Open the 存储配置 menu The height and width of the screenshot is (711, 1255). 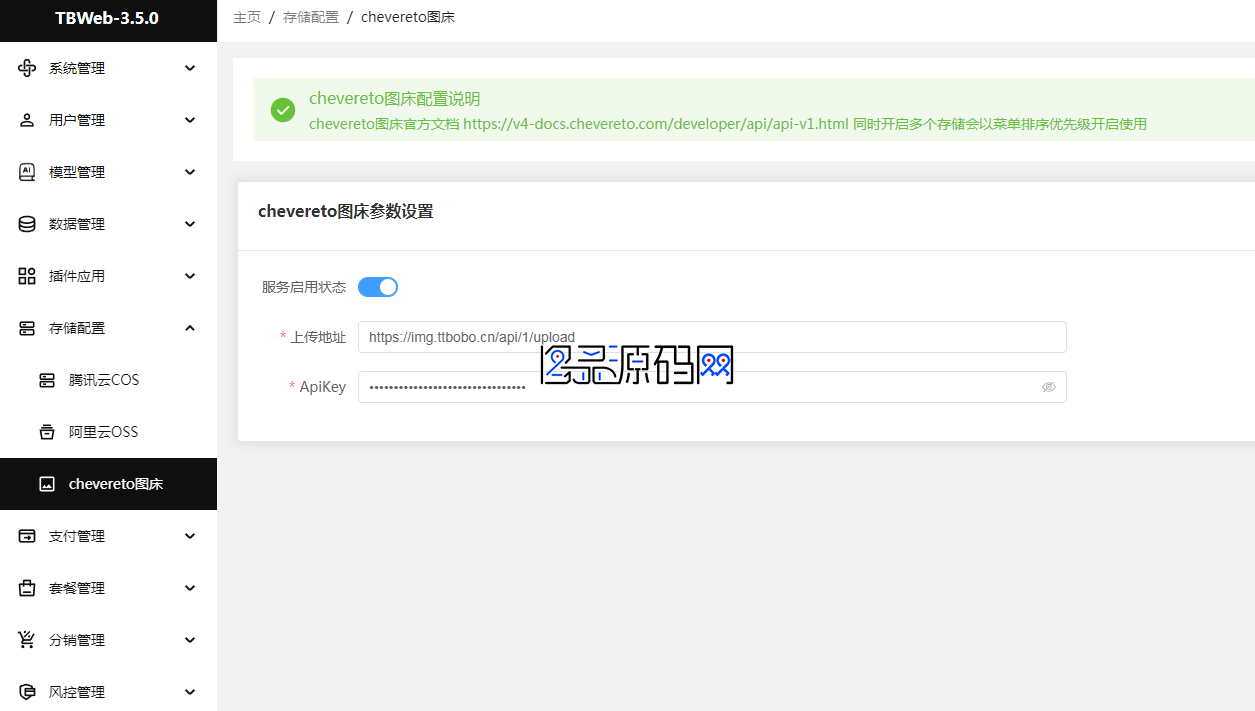pos(108,328)
